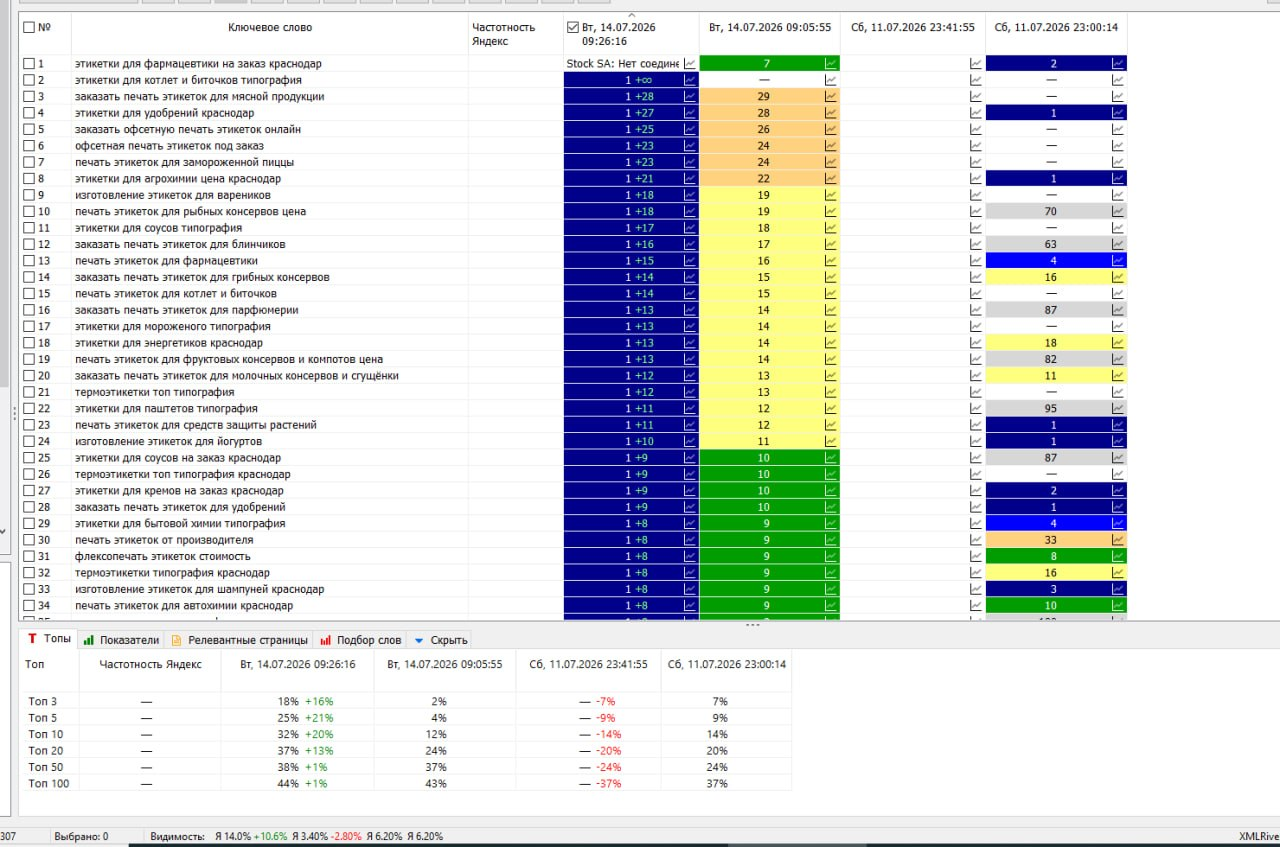Open the Показатели tab

tap(121, 640)
